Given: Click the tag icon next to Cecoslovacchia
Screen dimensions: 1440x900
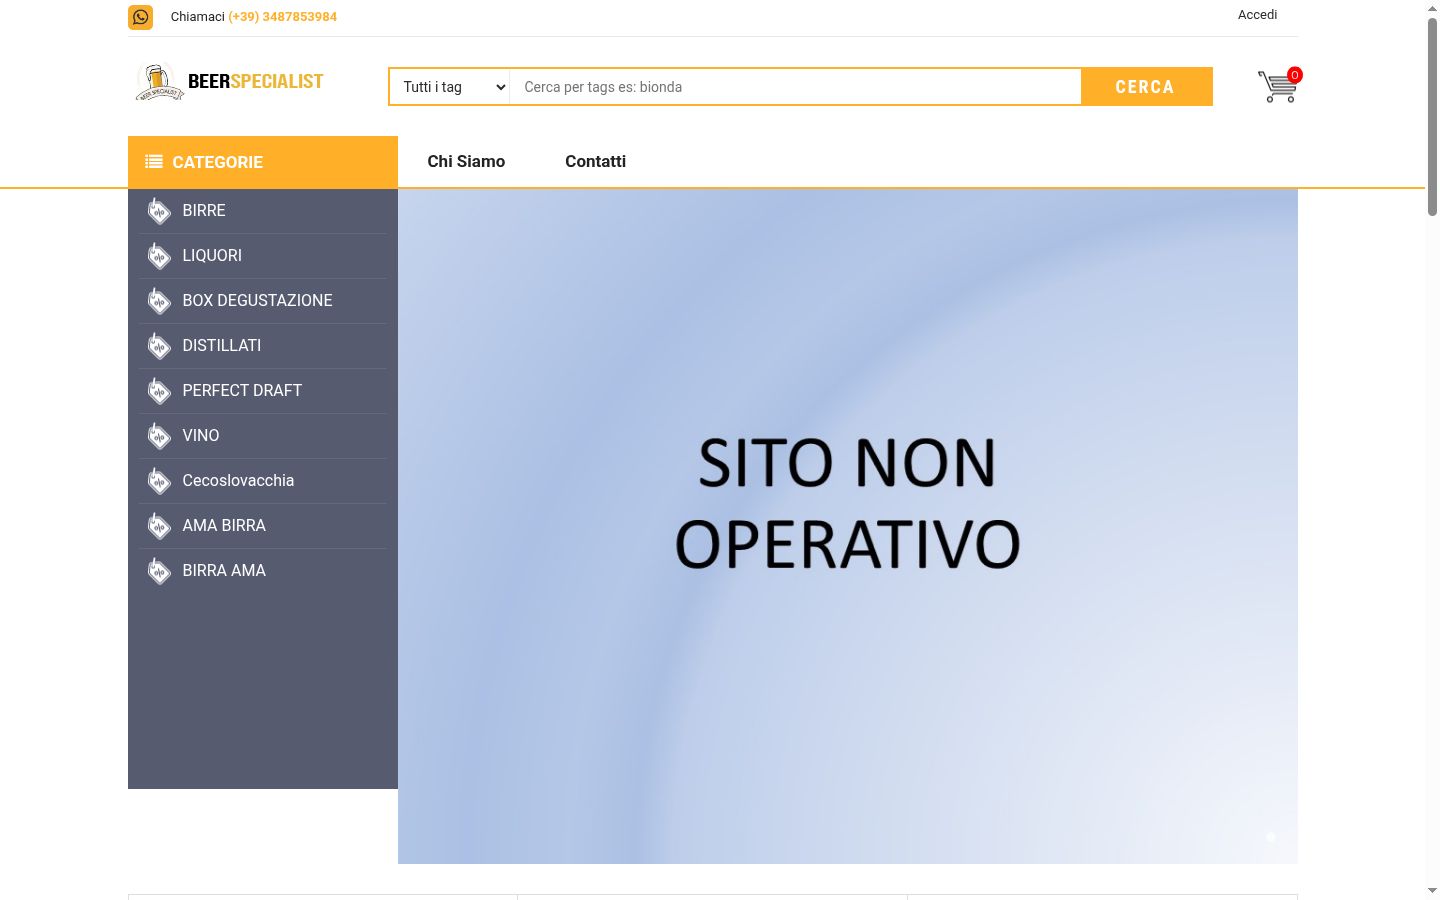Looking at the screenshot, I should click(159, 481).
